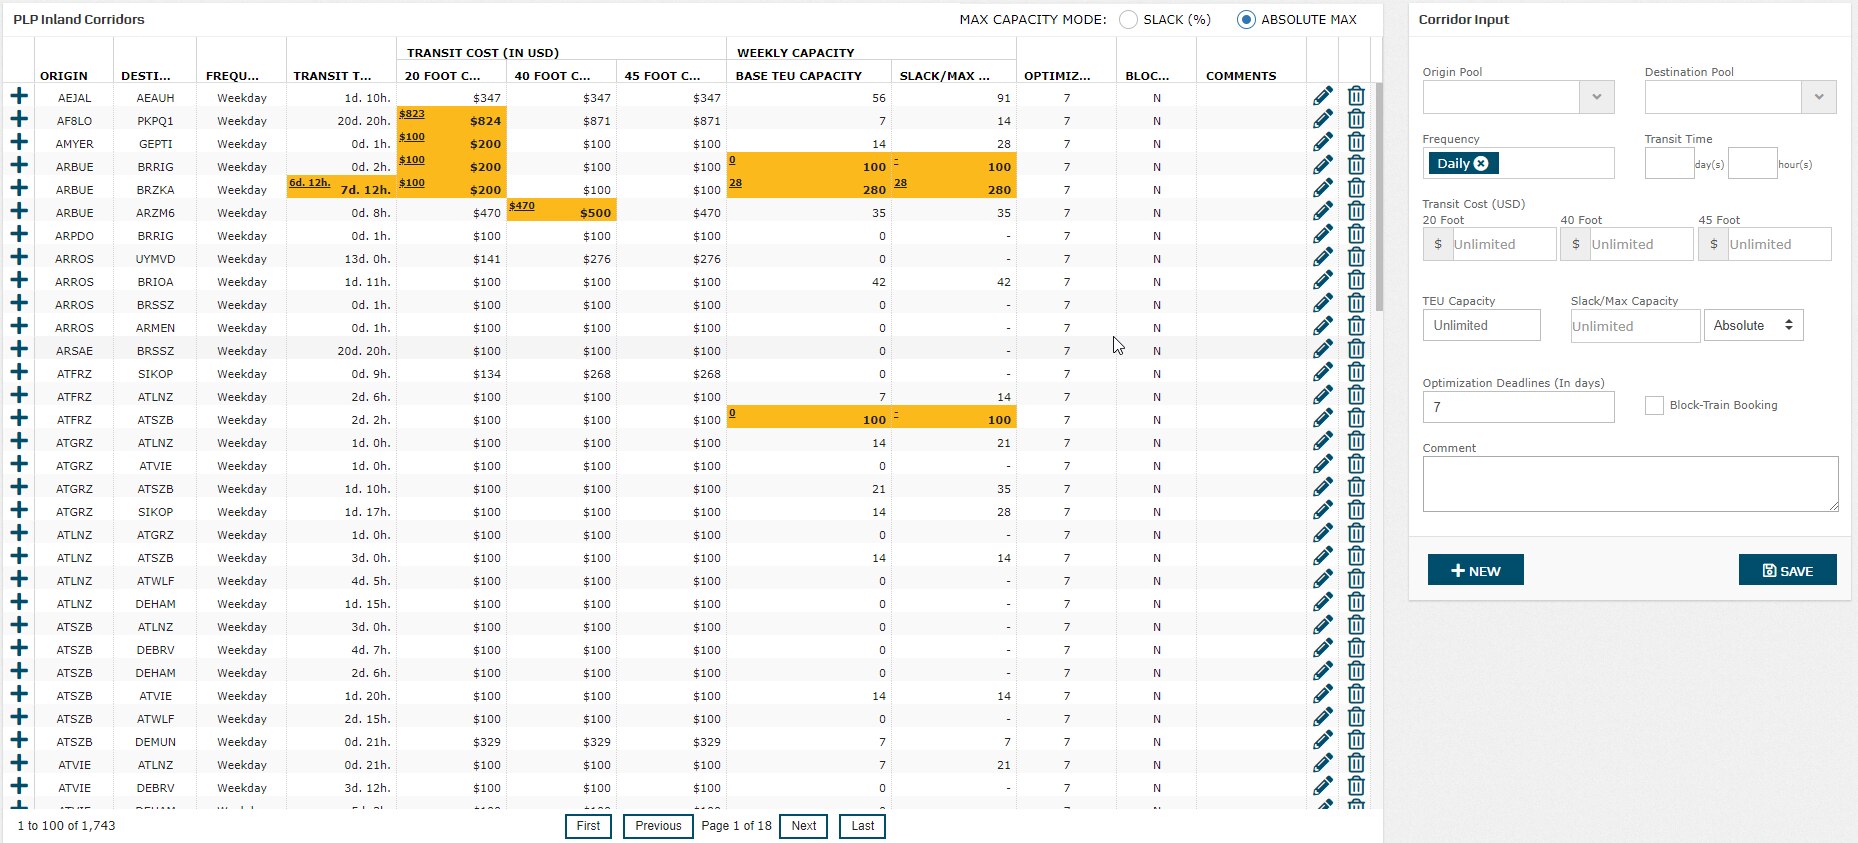This screenshot has height=843, width=1858.
Task: Click the table's vertical scrollbar
Action: coord(1379,200)
